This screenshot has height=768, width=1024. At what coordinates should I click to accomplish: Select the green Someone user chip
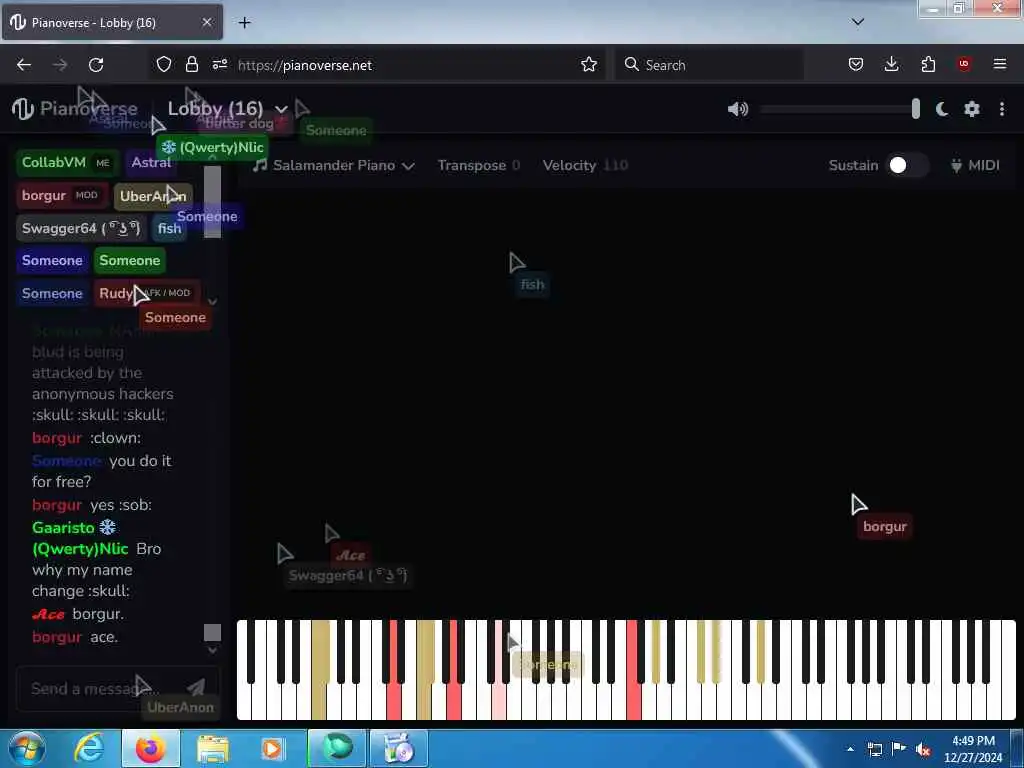(x=129, y=261)
